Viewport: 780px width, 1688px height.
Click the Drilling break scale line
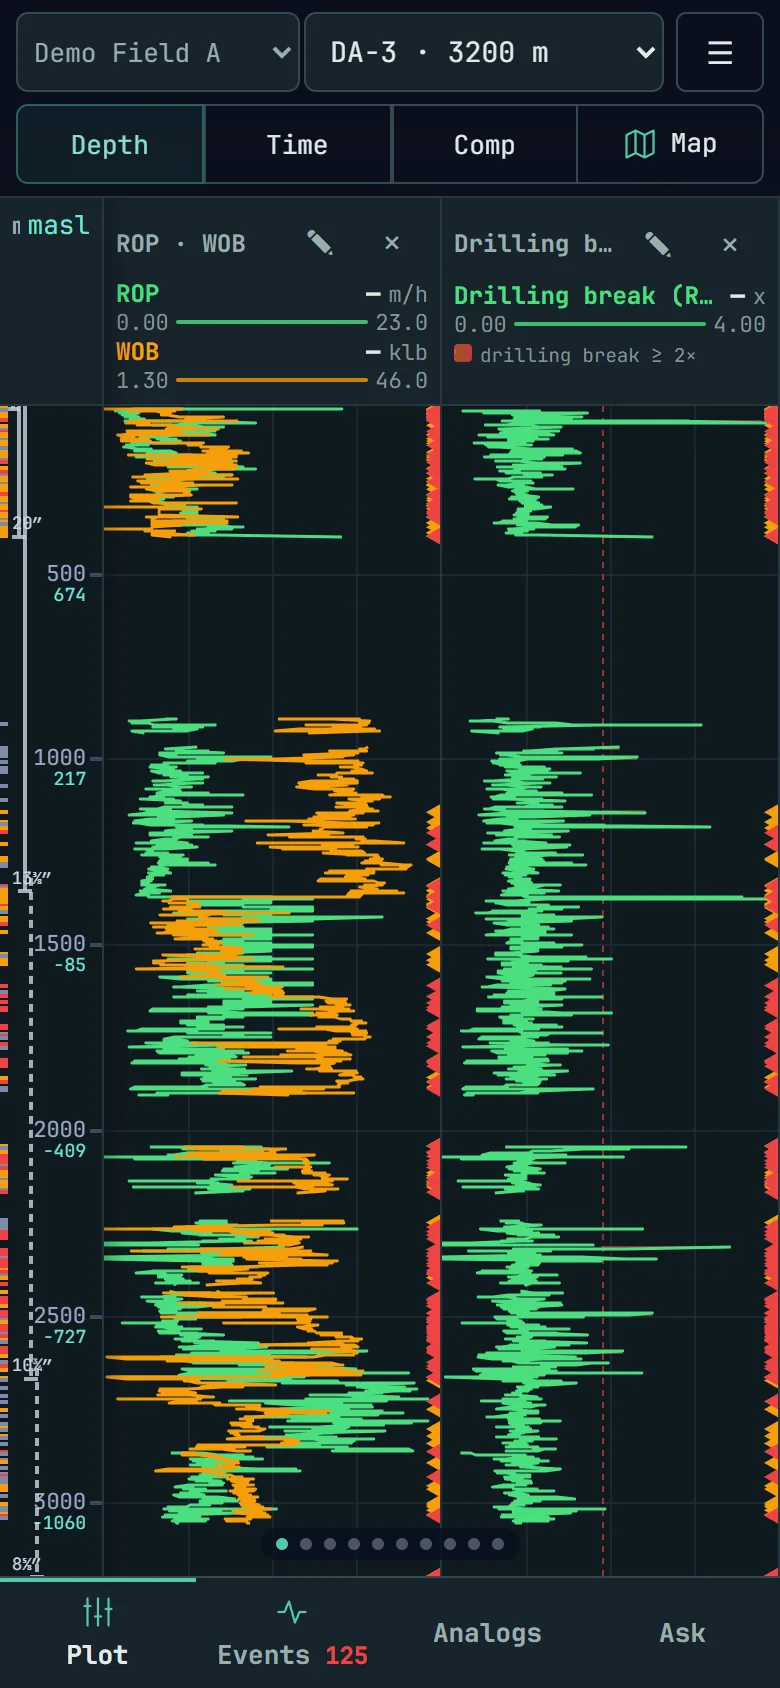(x=610, y=324)
